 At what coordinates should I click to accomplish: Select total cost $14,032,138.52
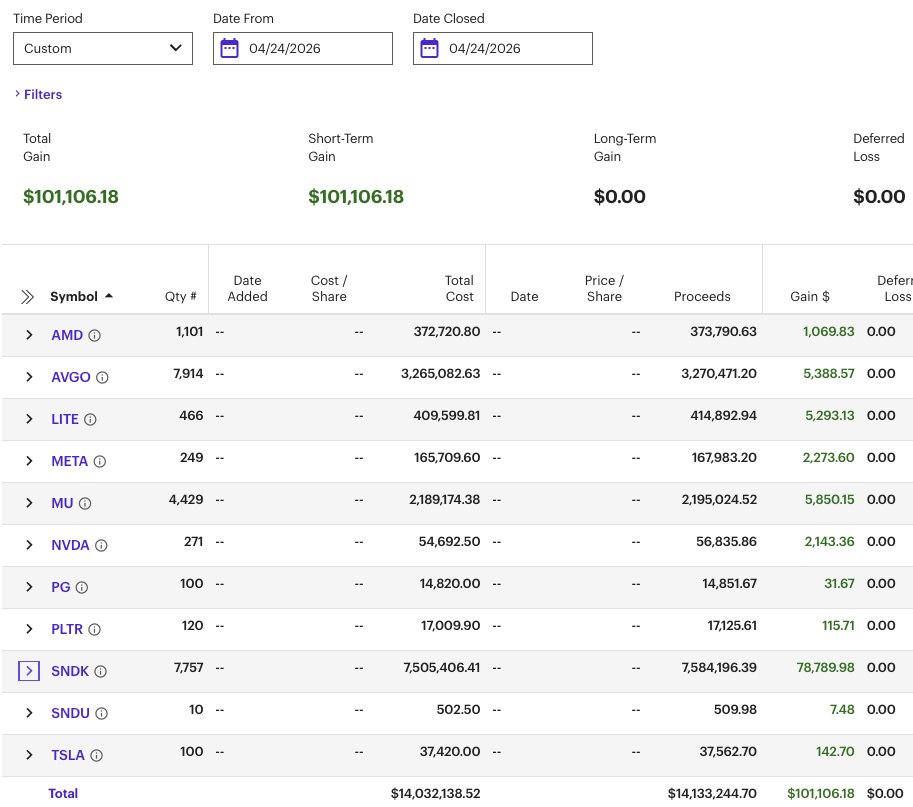[436, 793]
